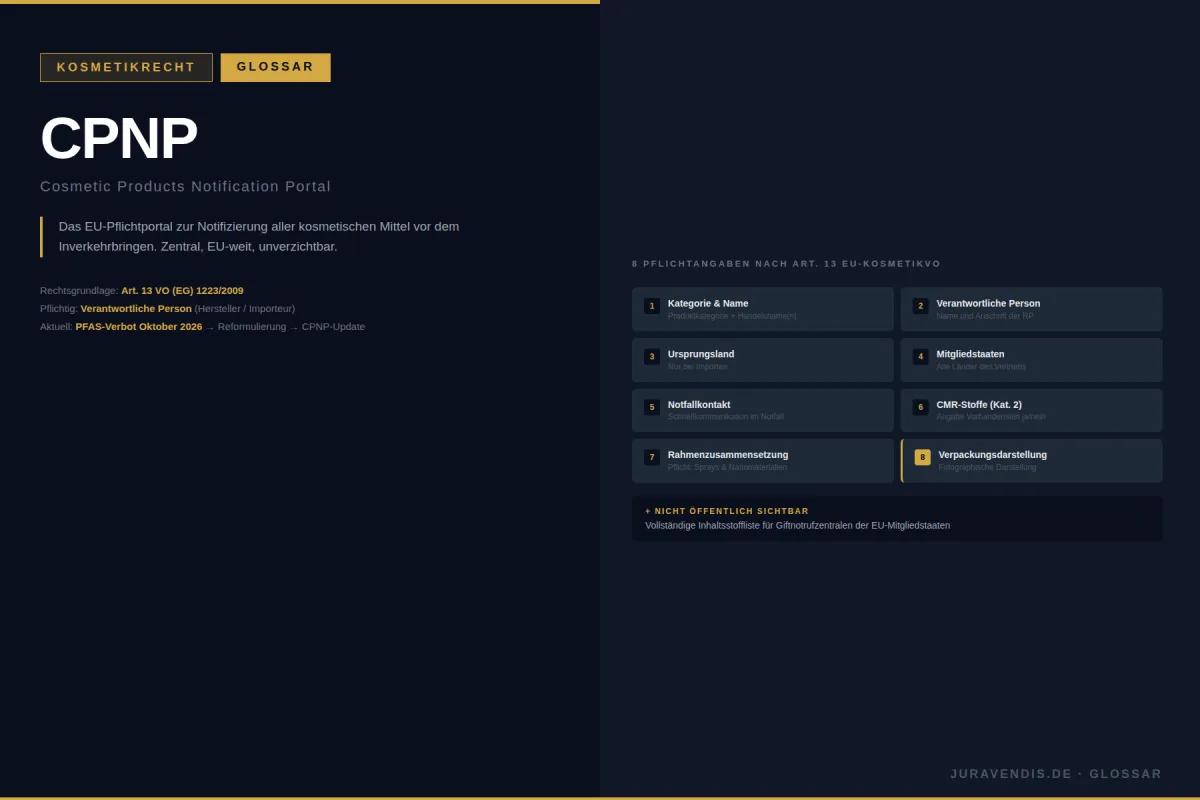Click the description starting 'Das EU-Pflichtportal'
Image resolution: width=1200 pixels, height=800 pixels.
(259, 237)
